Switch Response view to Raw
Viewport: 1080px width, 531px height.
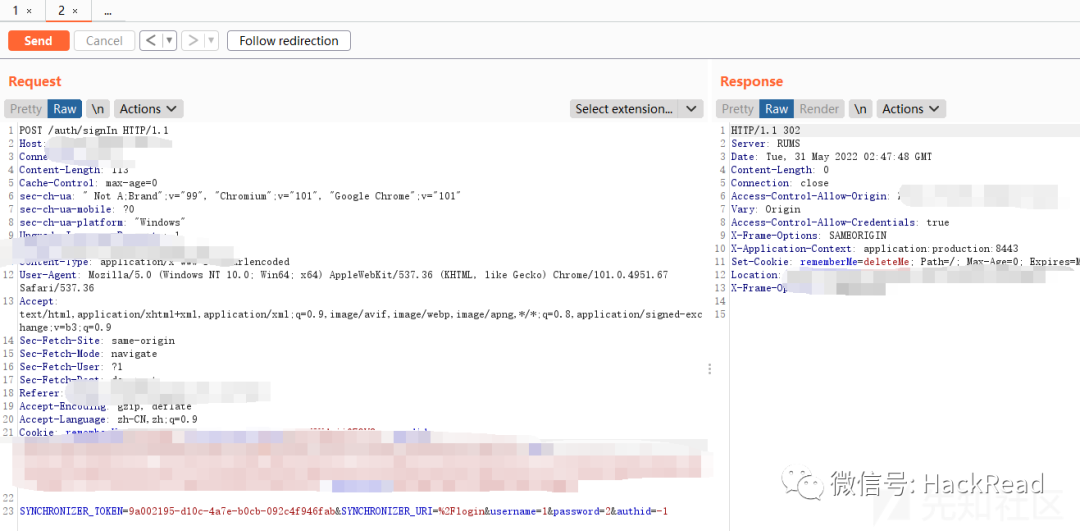coord(776,109)
